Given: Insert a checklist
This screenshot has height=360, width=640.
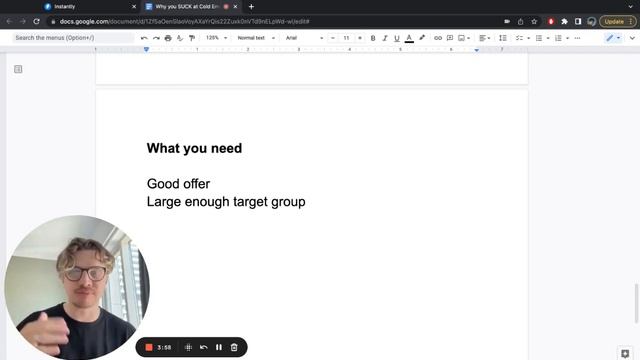Looking at the screenshot, I should click(519, 38).
